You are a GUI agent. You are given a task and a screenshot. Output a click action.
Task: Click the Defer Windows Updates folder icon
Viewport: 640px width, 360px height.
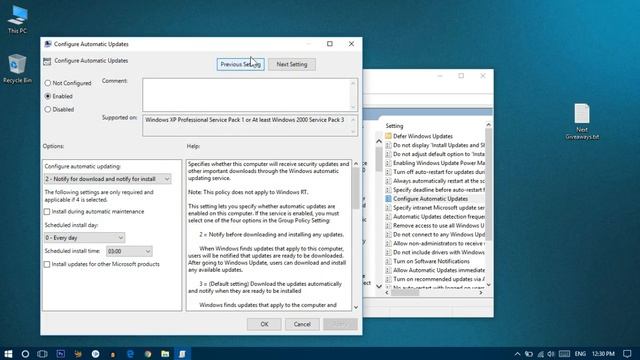pos(388,136)
